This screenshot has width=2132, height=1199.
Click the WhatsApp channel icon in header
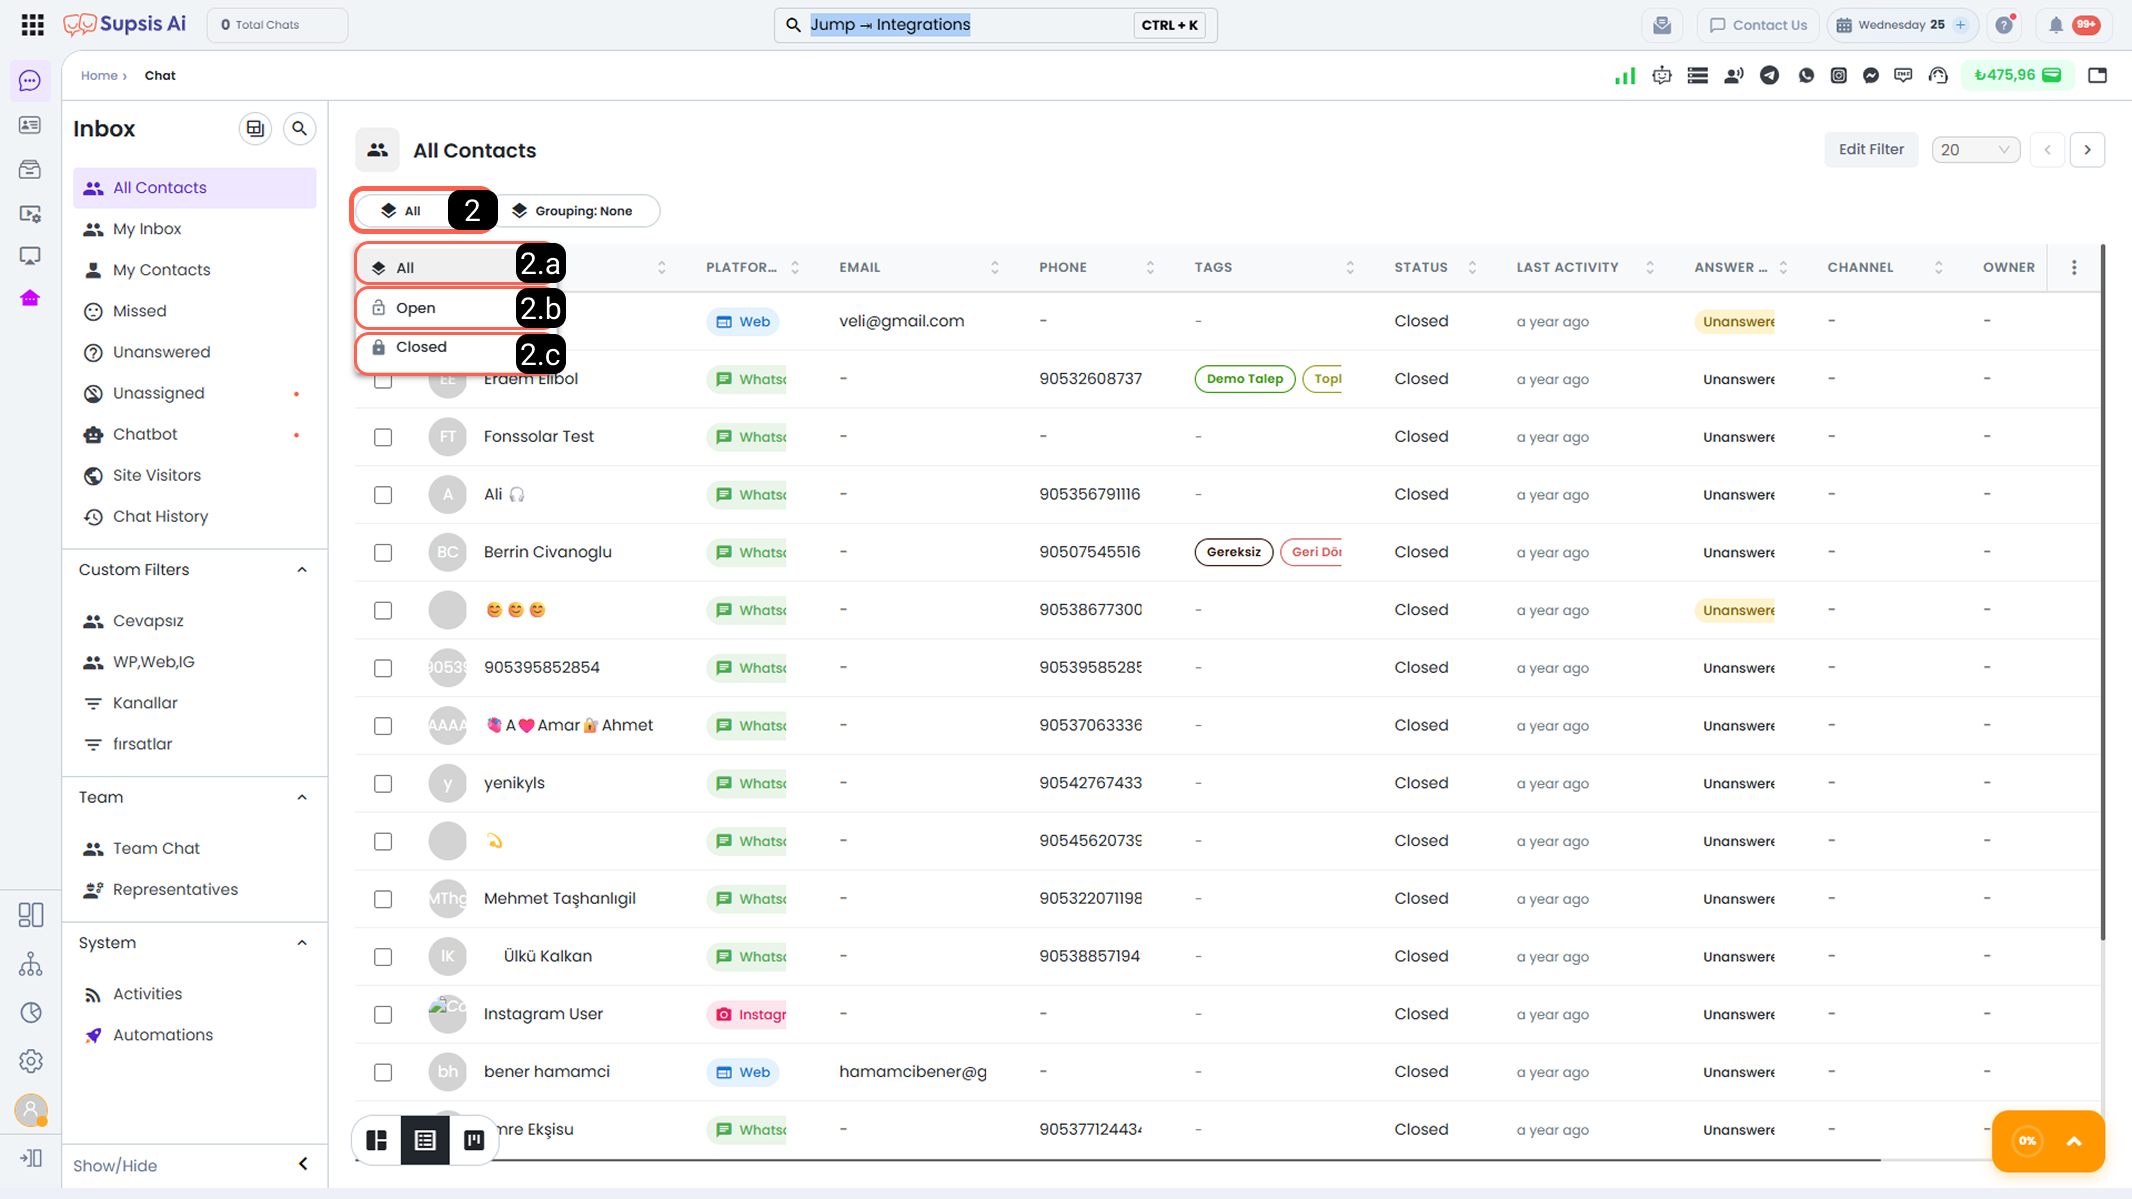pos(1806,76)
